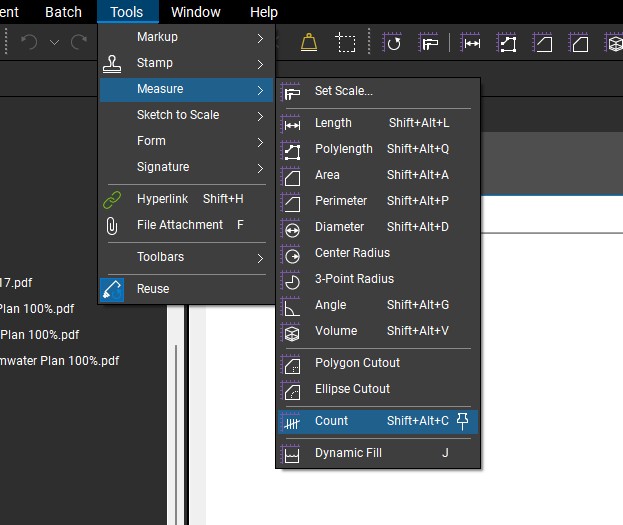Screen dimensions: 623x525
Task: Click the yellow weight icon in toolbar
Action: point(309,43)
